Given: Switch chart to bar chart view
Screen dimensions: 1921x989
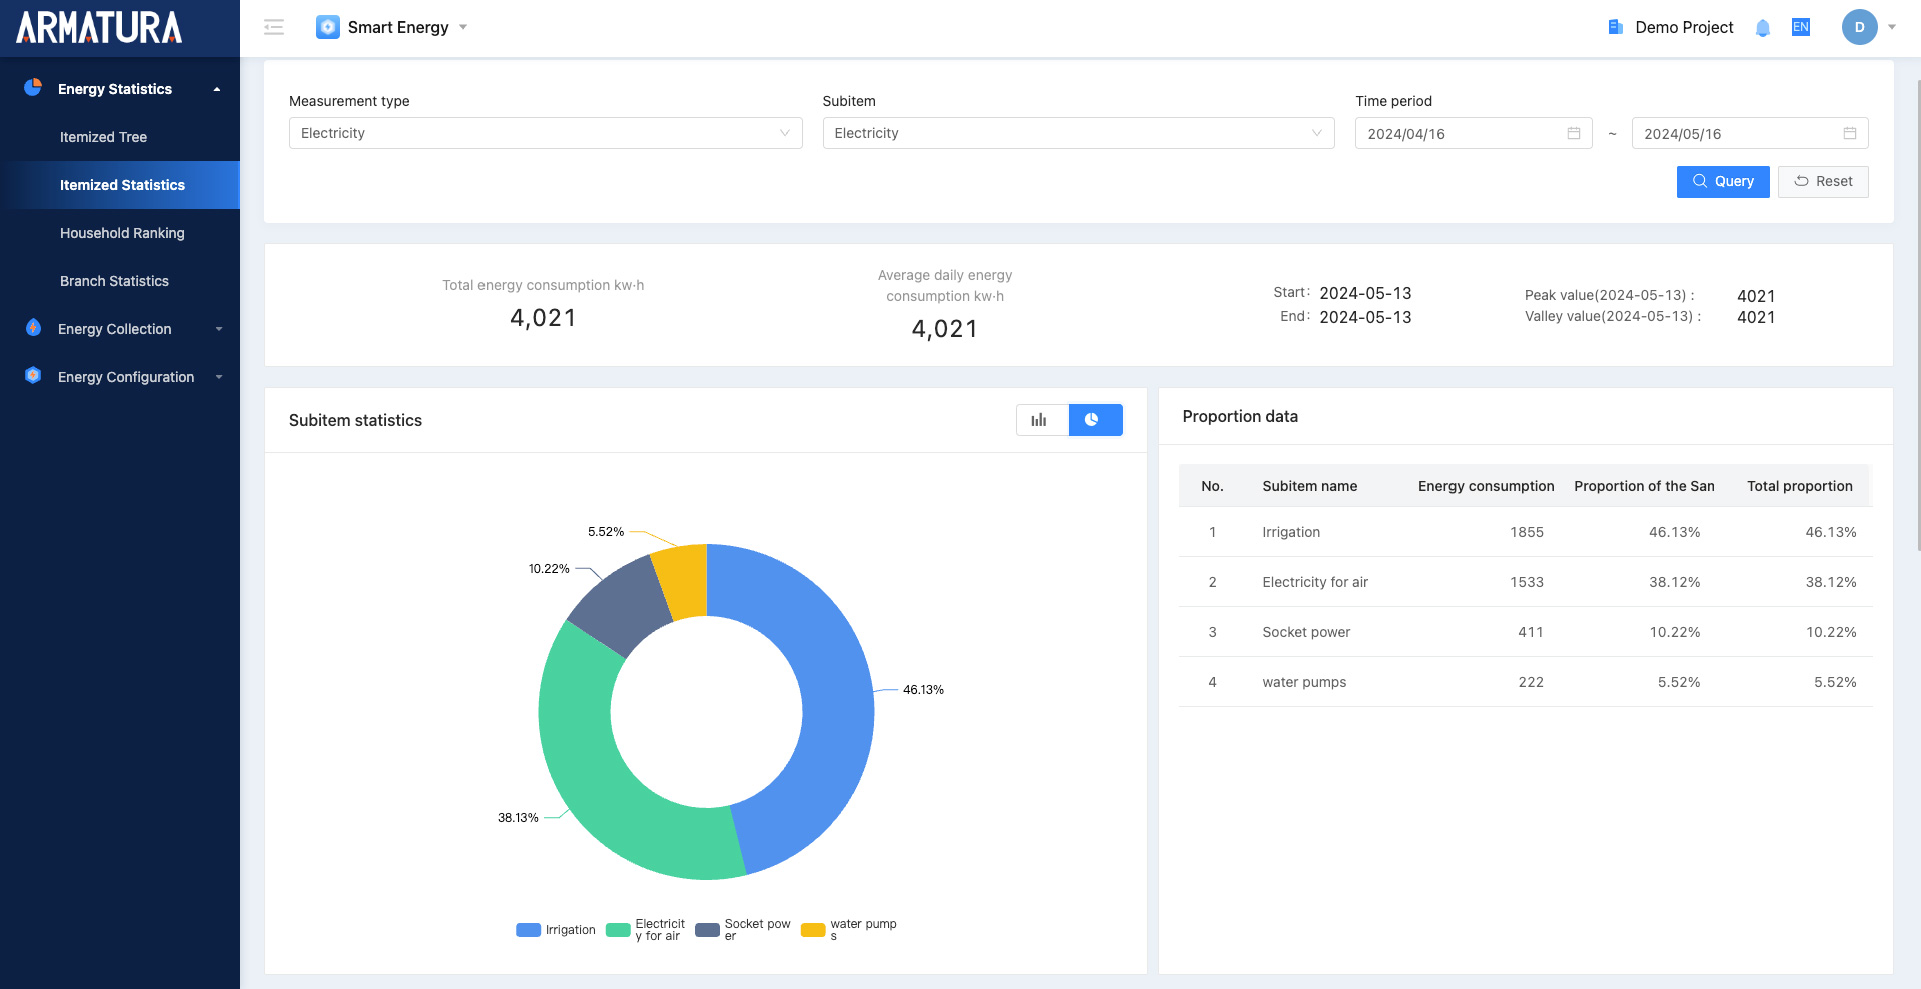Looking at the screenshot, I should pos(1041,420).
